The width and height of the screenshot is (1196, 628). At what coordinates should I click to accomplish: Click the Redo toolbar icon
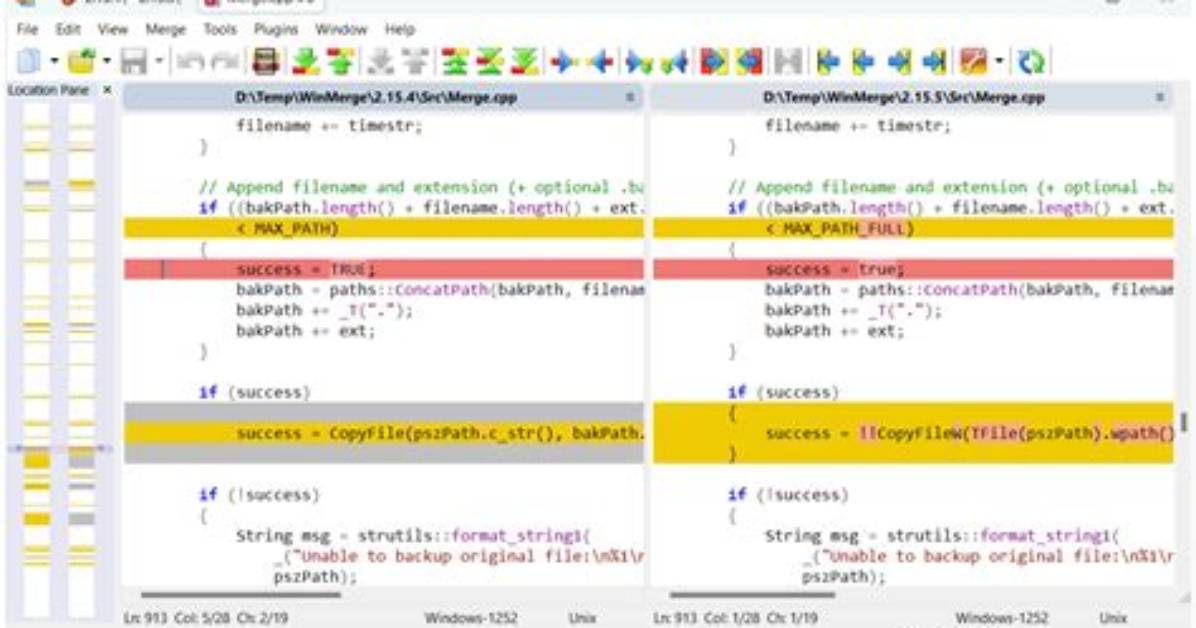tap(226, 61)
